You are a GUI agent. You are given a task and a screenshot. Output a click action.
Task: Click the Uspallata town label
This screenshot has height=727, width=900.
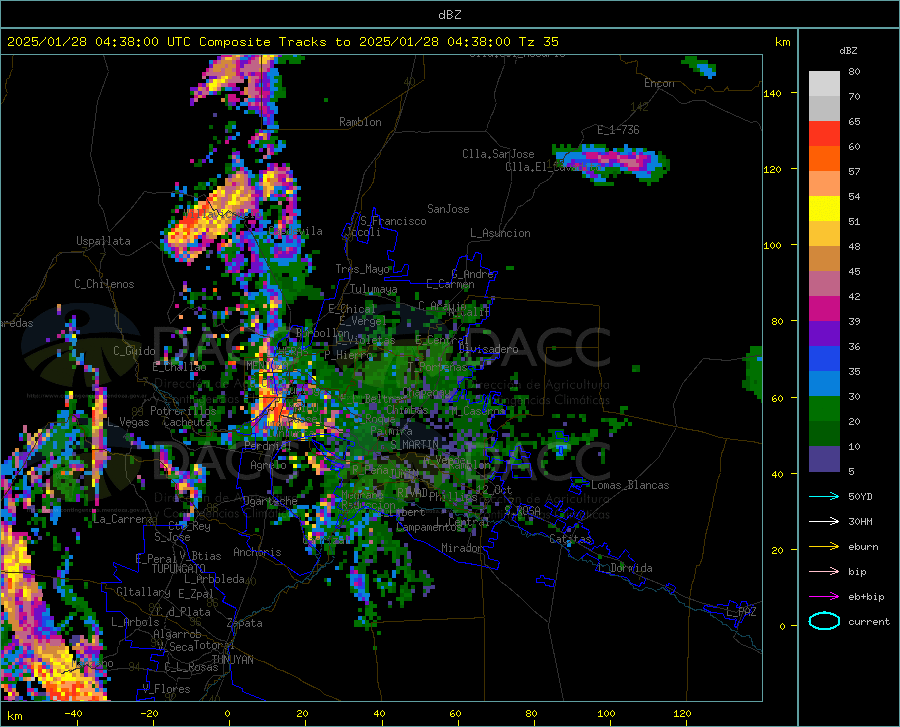coord(103,241)
